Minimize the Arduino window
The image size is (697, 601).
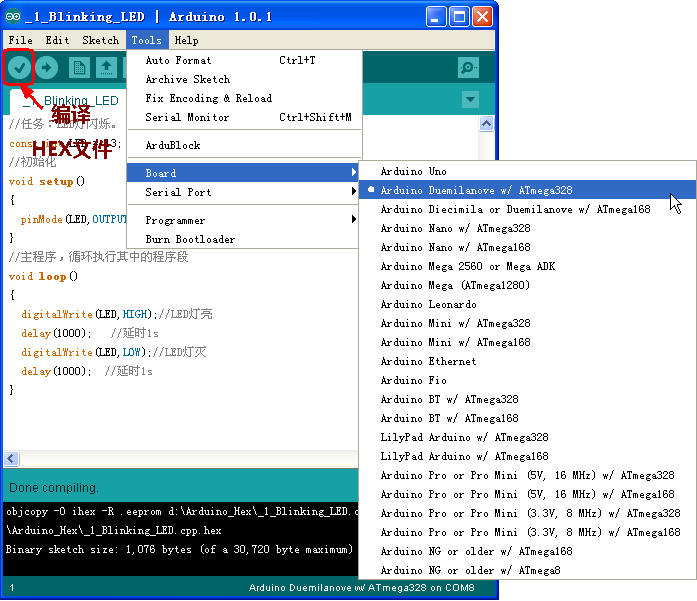pyautogui.click(x=435, y=17)
